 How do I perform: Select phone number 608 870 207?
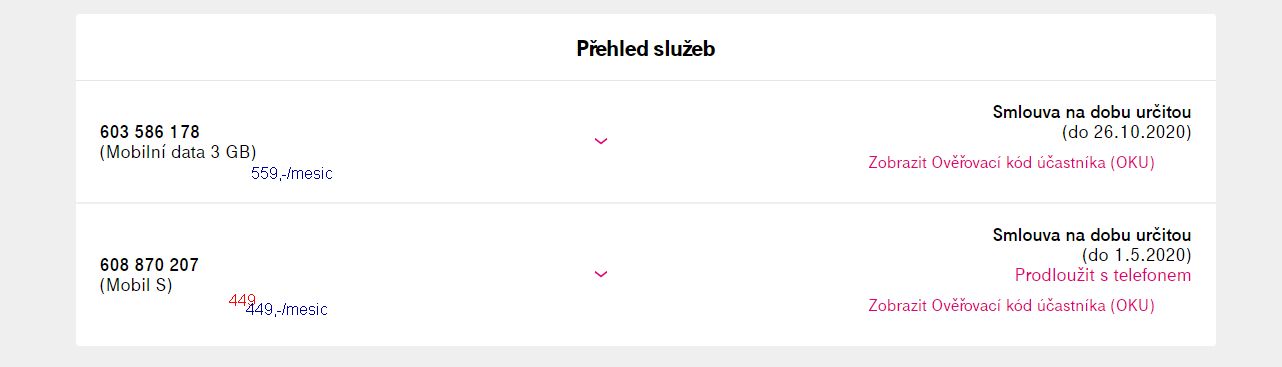(150, 265)
